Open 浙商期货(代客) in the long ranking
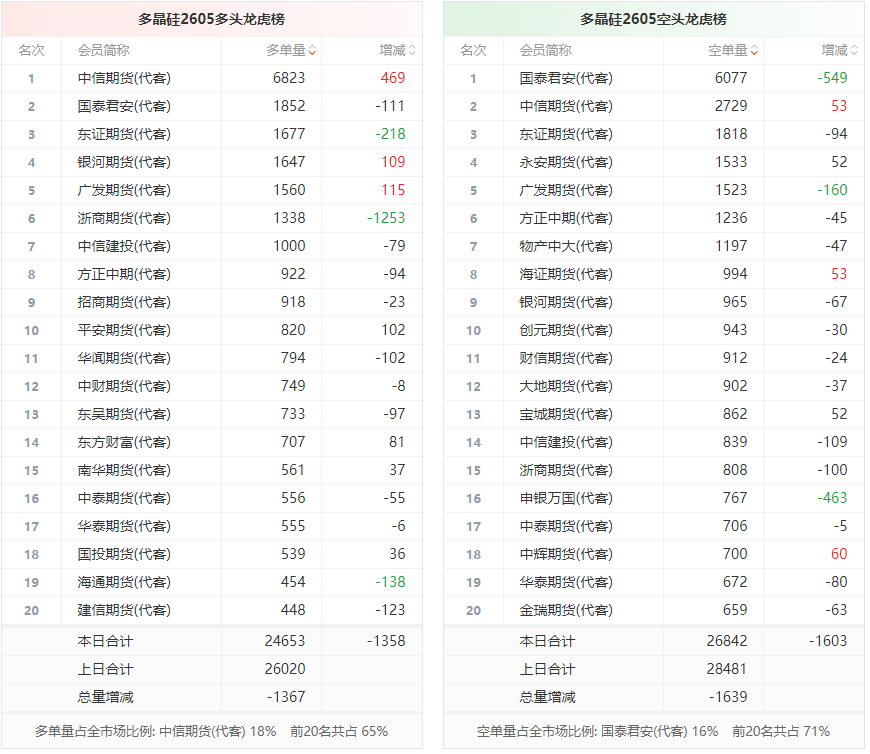 123,218
